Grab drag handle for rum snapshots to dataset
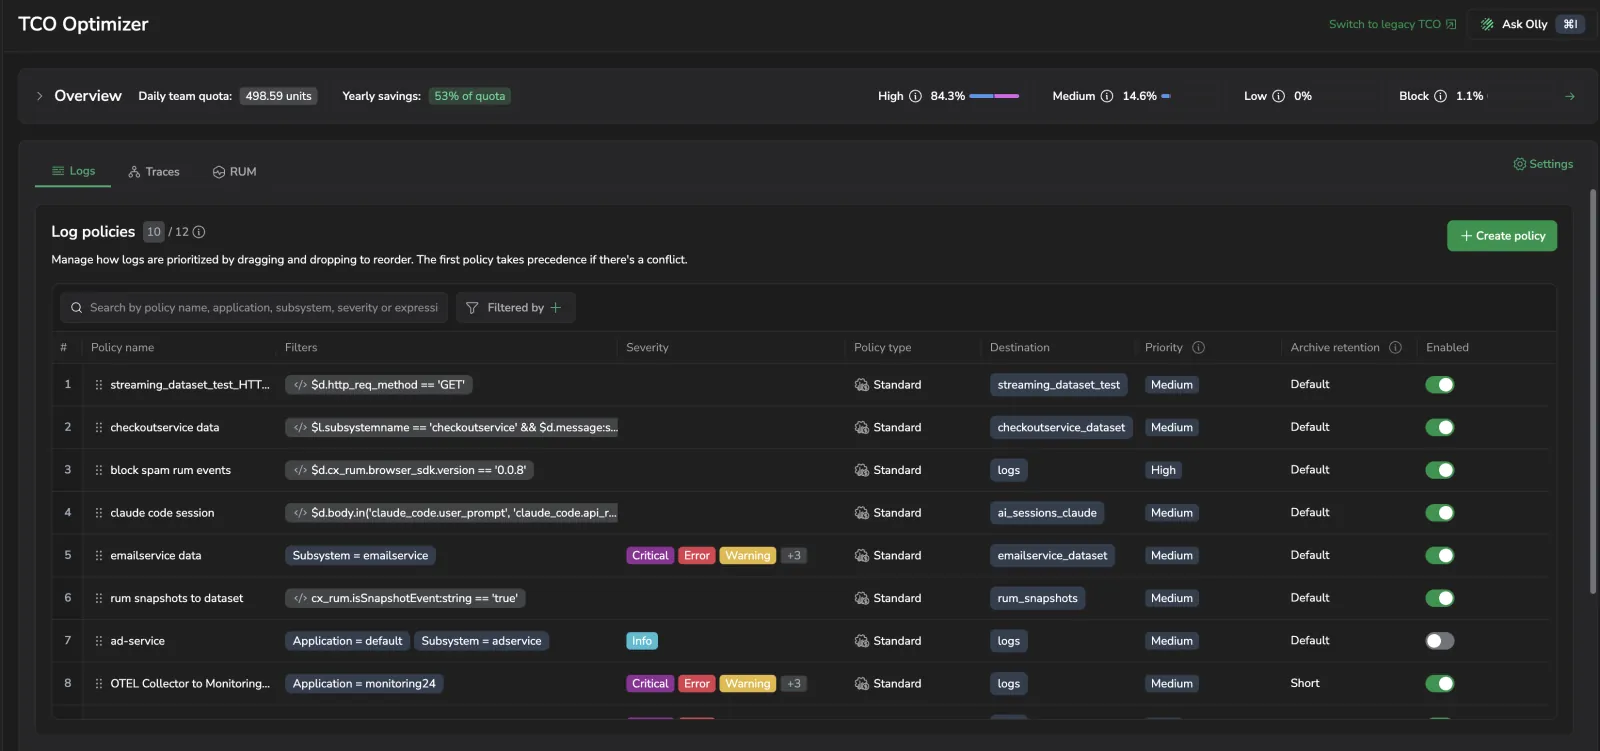 98,598
